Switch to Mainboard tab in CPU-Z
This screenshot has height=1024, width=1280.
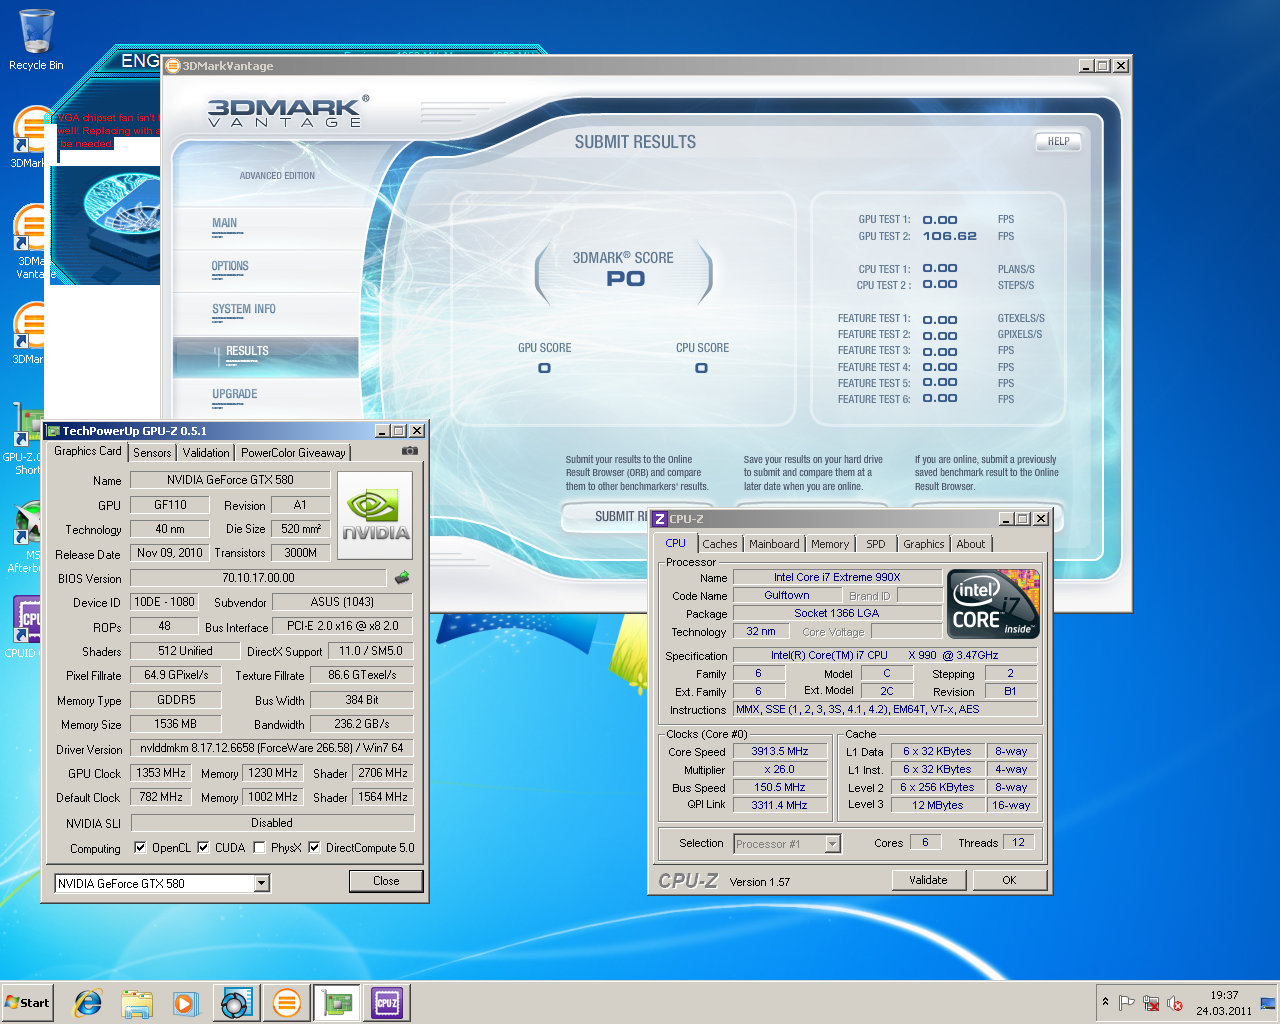pyautogui.click(x=774, y=544)
